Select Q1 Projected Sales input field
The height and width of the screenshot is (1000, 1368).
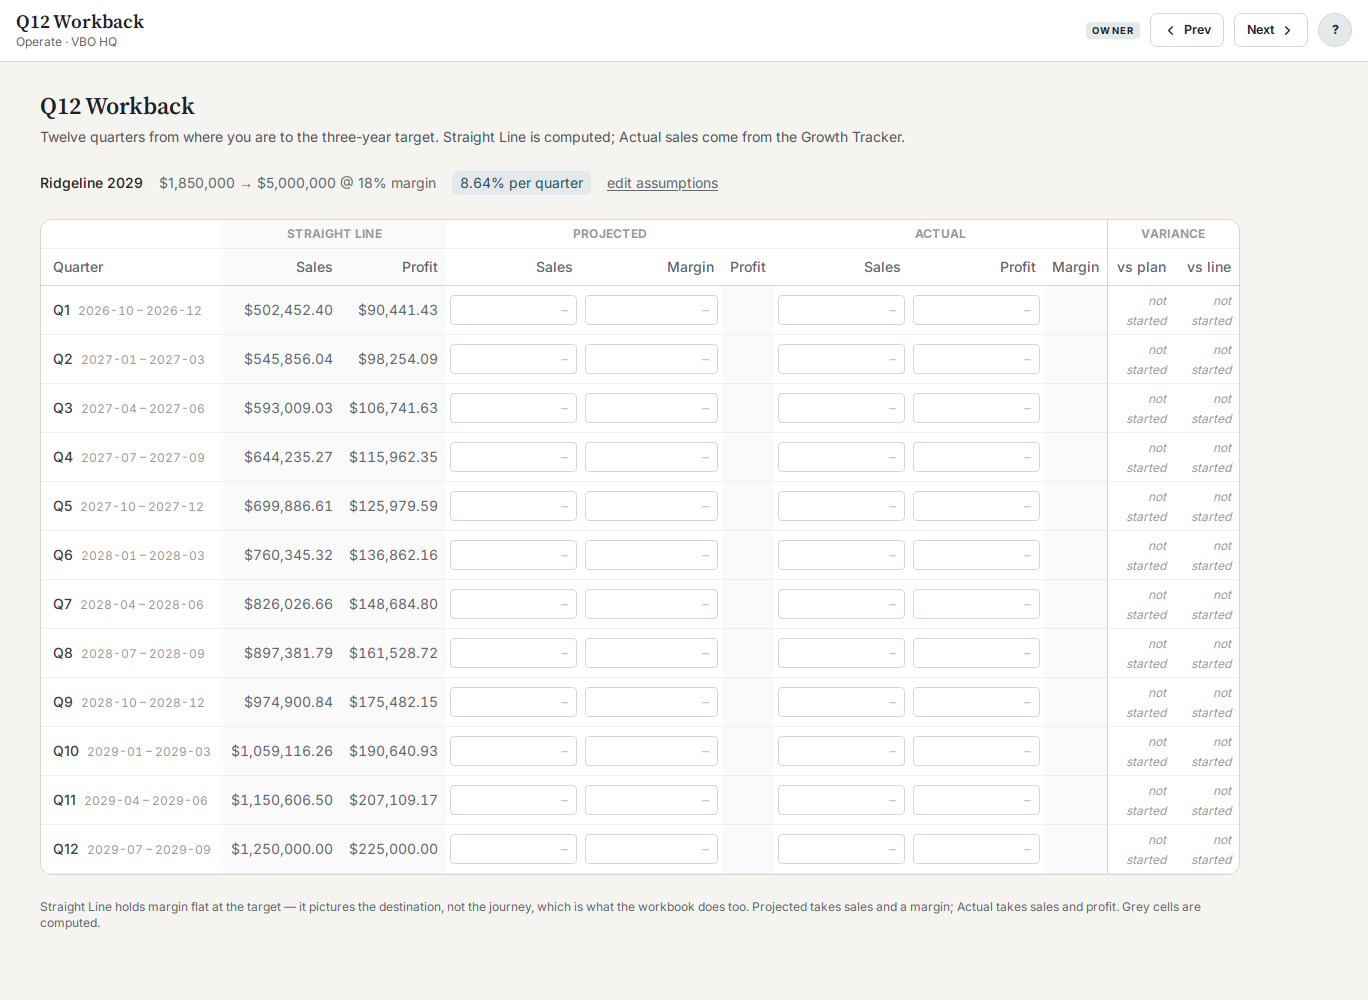[x=513, y=310]
